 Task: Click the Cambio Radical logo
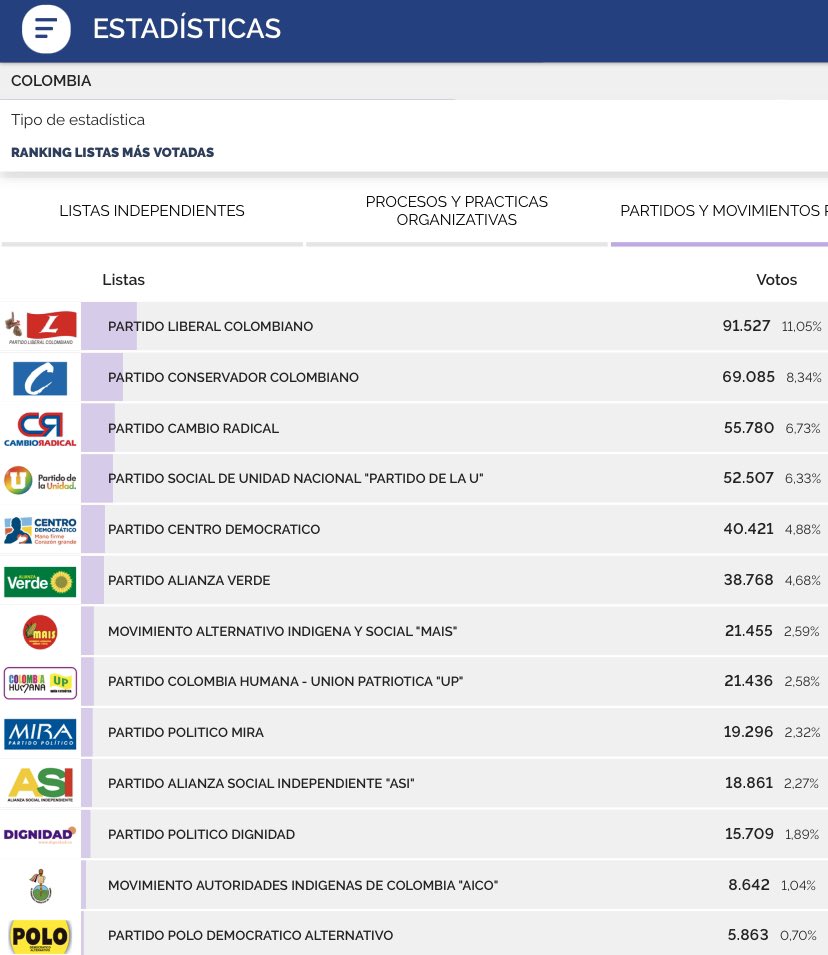pos(40,429)
